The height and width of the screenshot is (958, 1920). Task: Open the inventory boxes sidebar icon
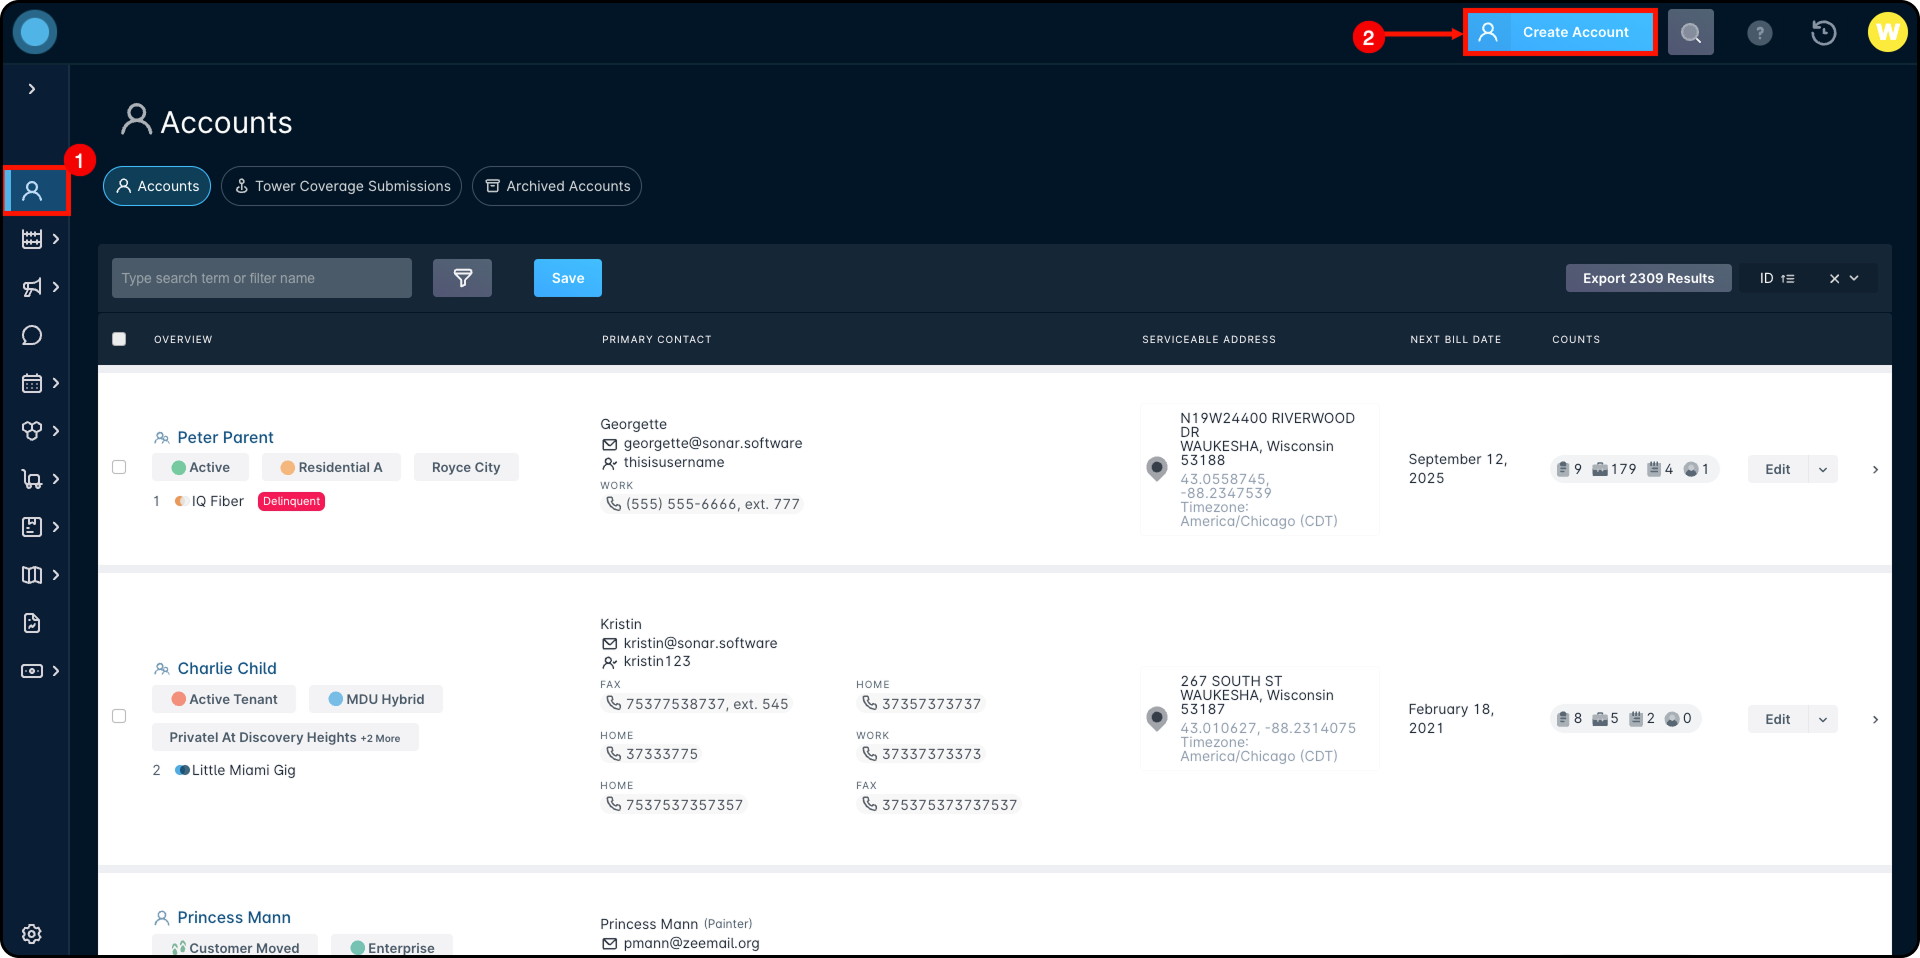32,431
